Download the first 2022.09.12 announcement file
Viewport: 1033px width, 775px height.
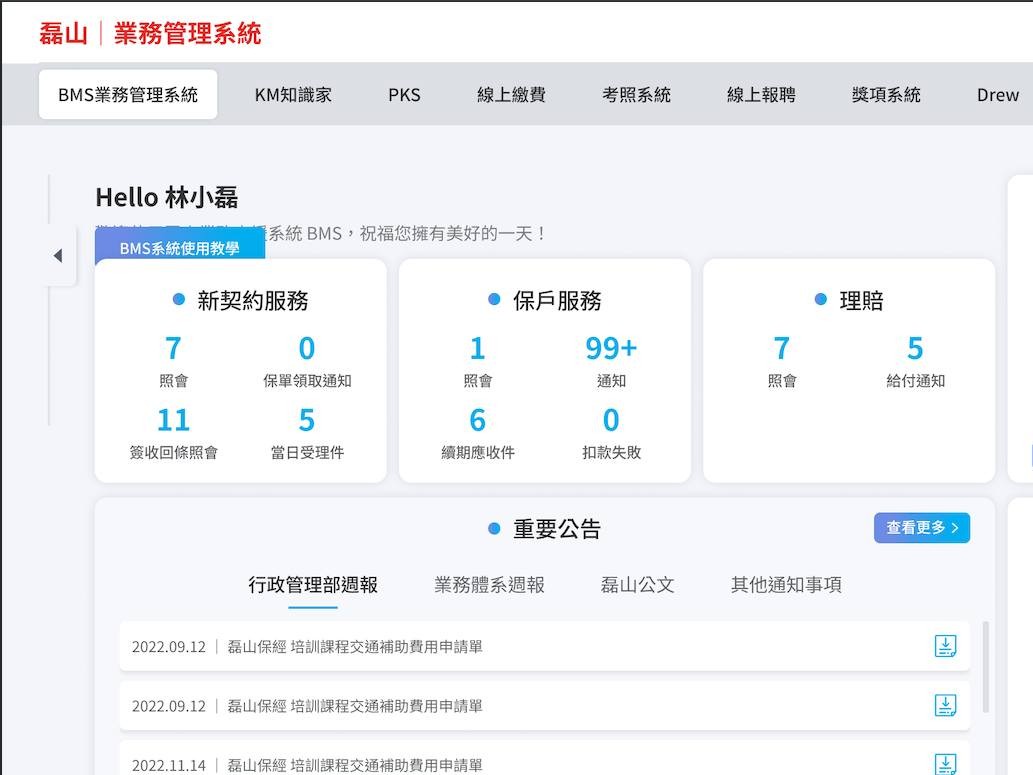945,646
